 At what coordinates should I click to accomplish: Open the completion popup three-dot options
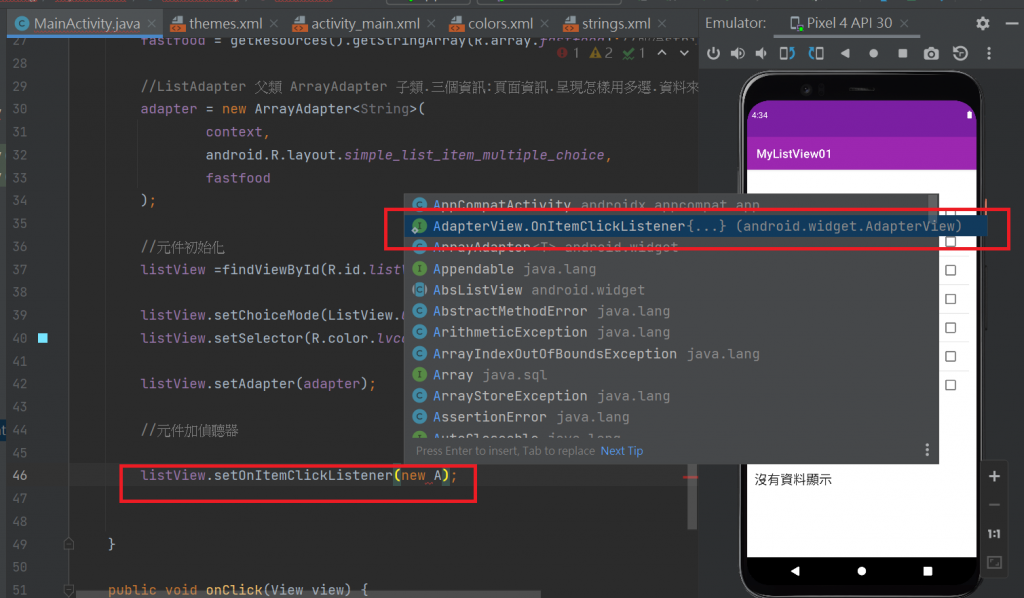[x=927, y=450]
